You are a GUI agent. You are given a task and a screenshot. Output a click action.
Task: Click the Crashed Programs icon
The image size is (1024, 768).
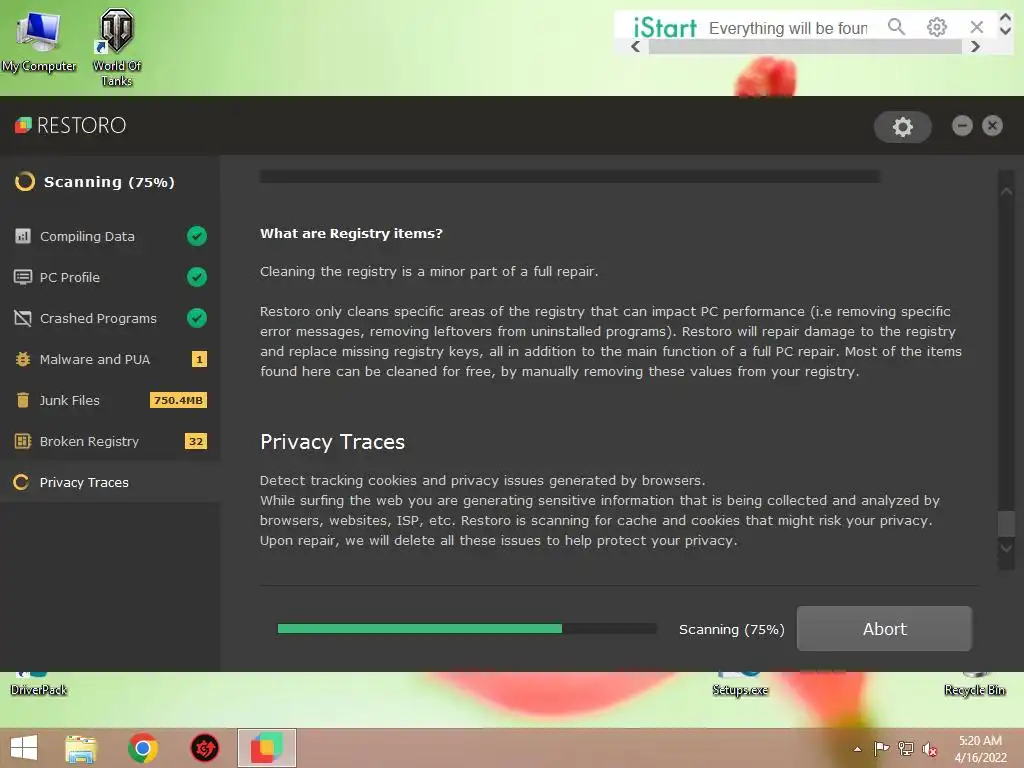23,318
